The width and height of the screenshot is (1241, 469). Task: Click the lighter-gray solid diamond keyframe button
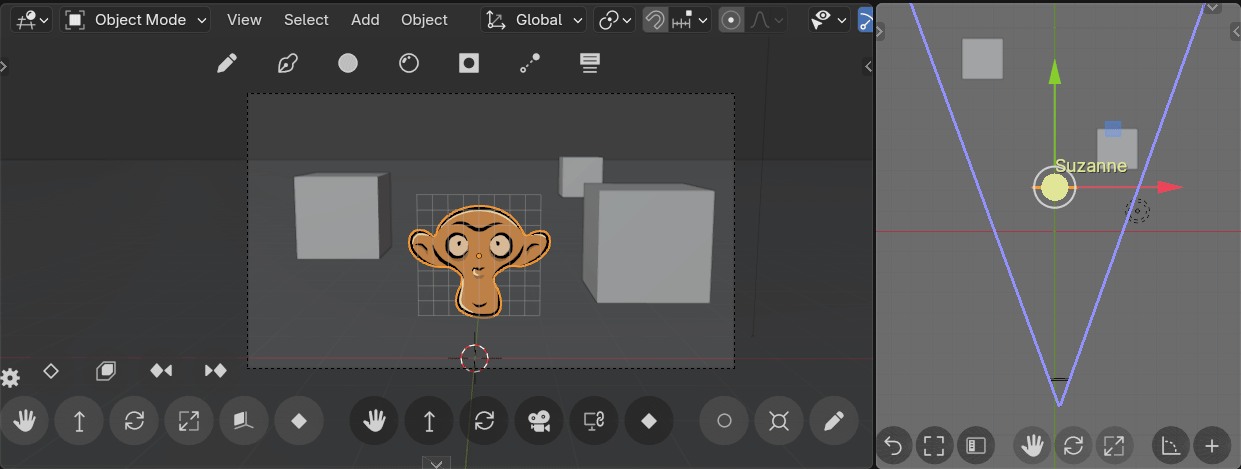coord(298,421)
